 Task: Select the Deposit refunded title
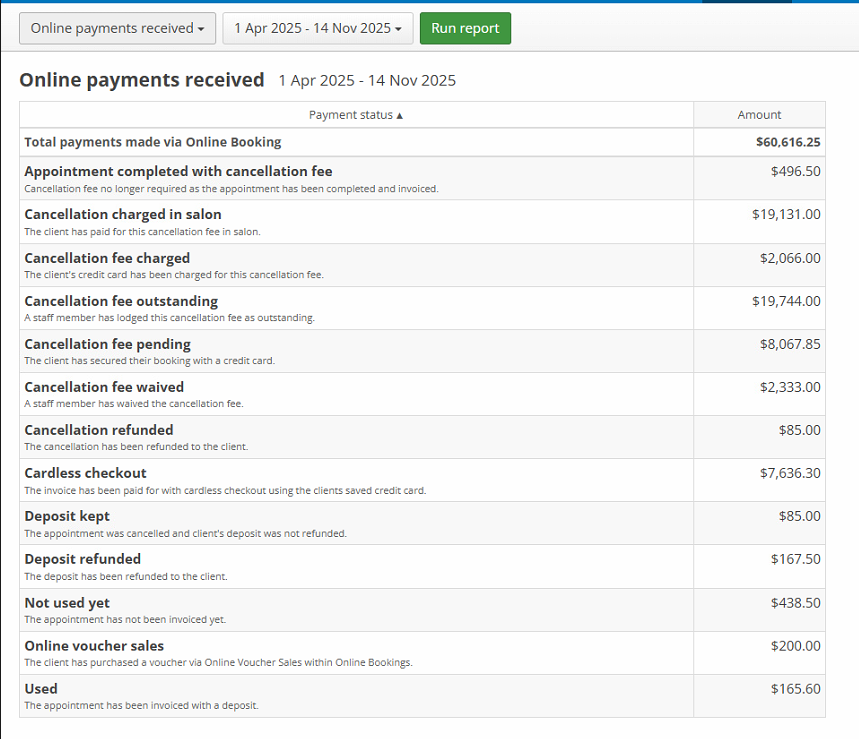click(x=83, y=559)
